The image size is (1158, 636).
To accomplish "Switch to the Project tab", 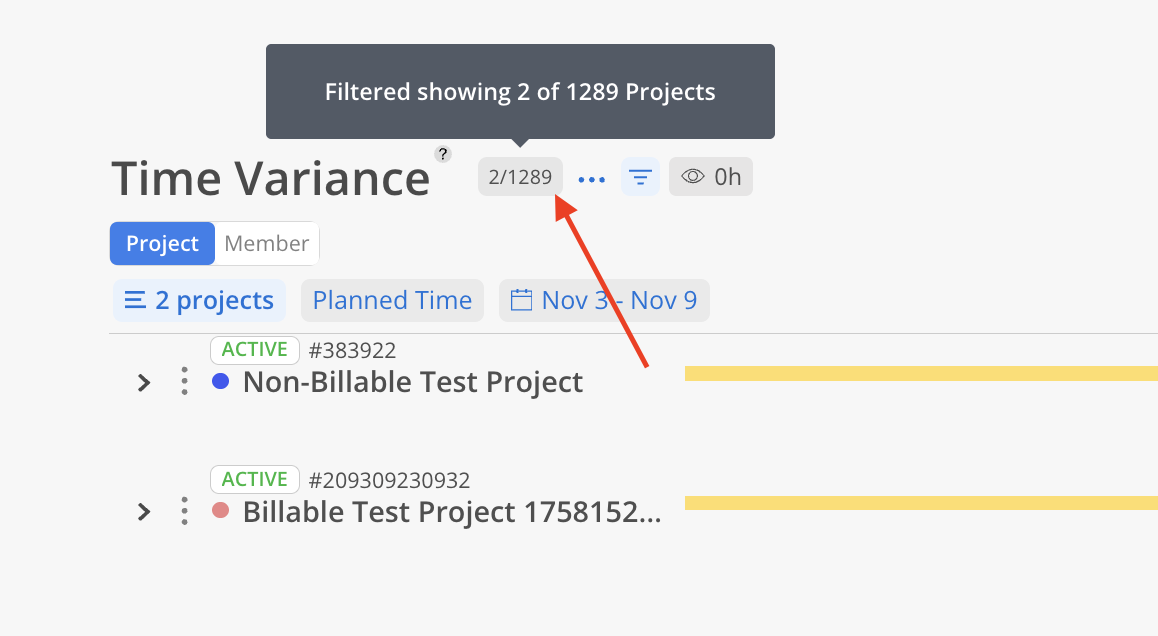I will tap(162, 243).
